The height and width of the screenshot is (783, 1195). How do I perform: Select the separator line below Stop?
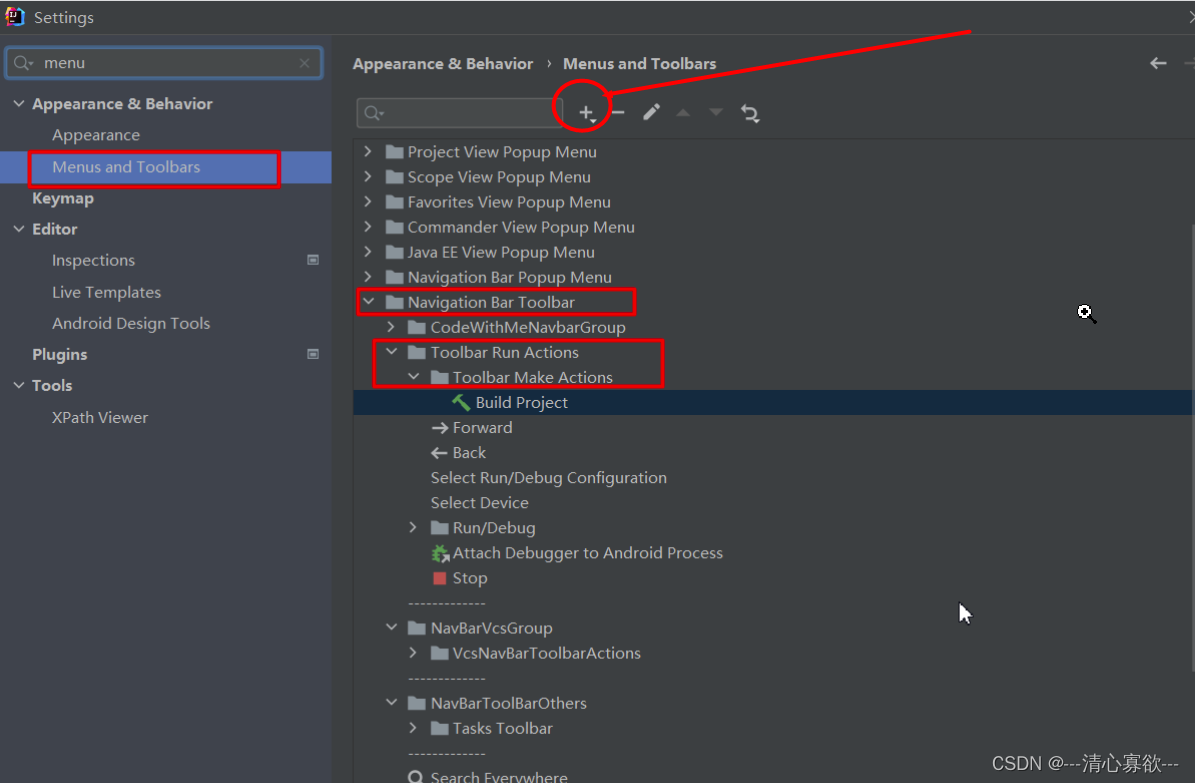447,603
